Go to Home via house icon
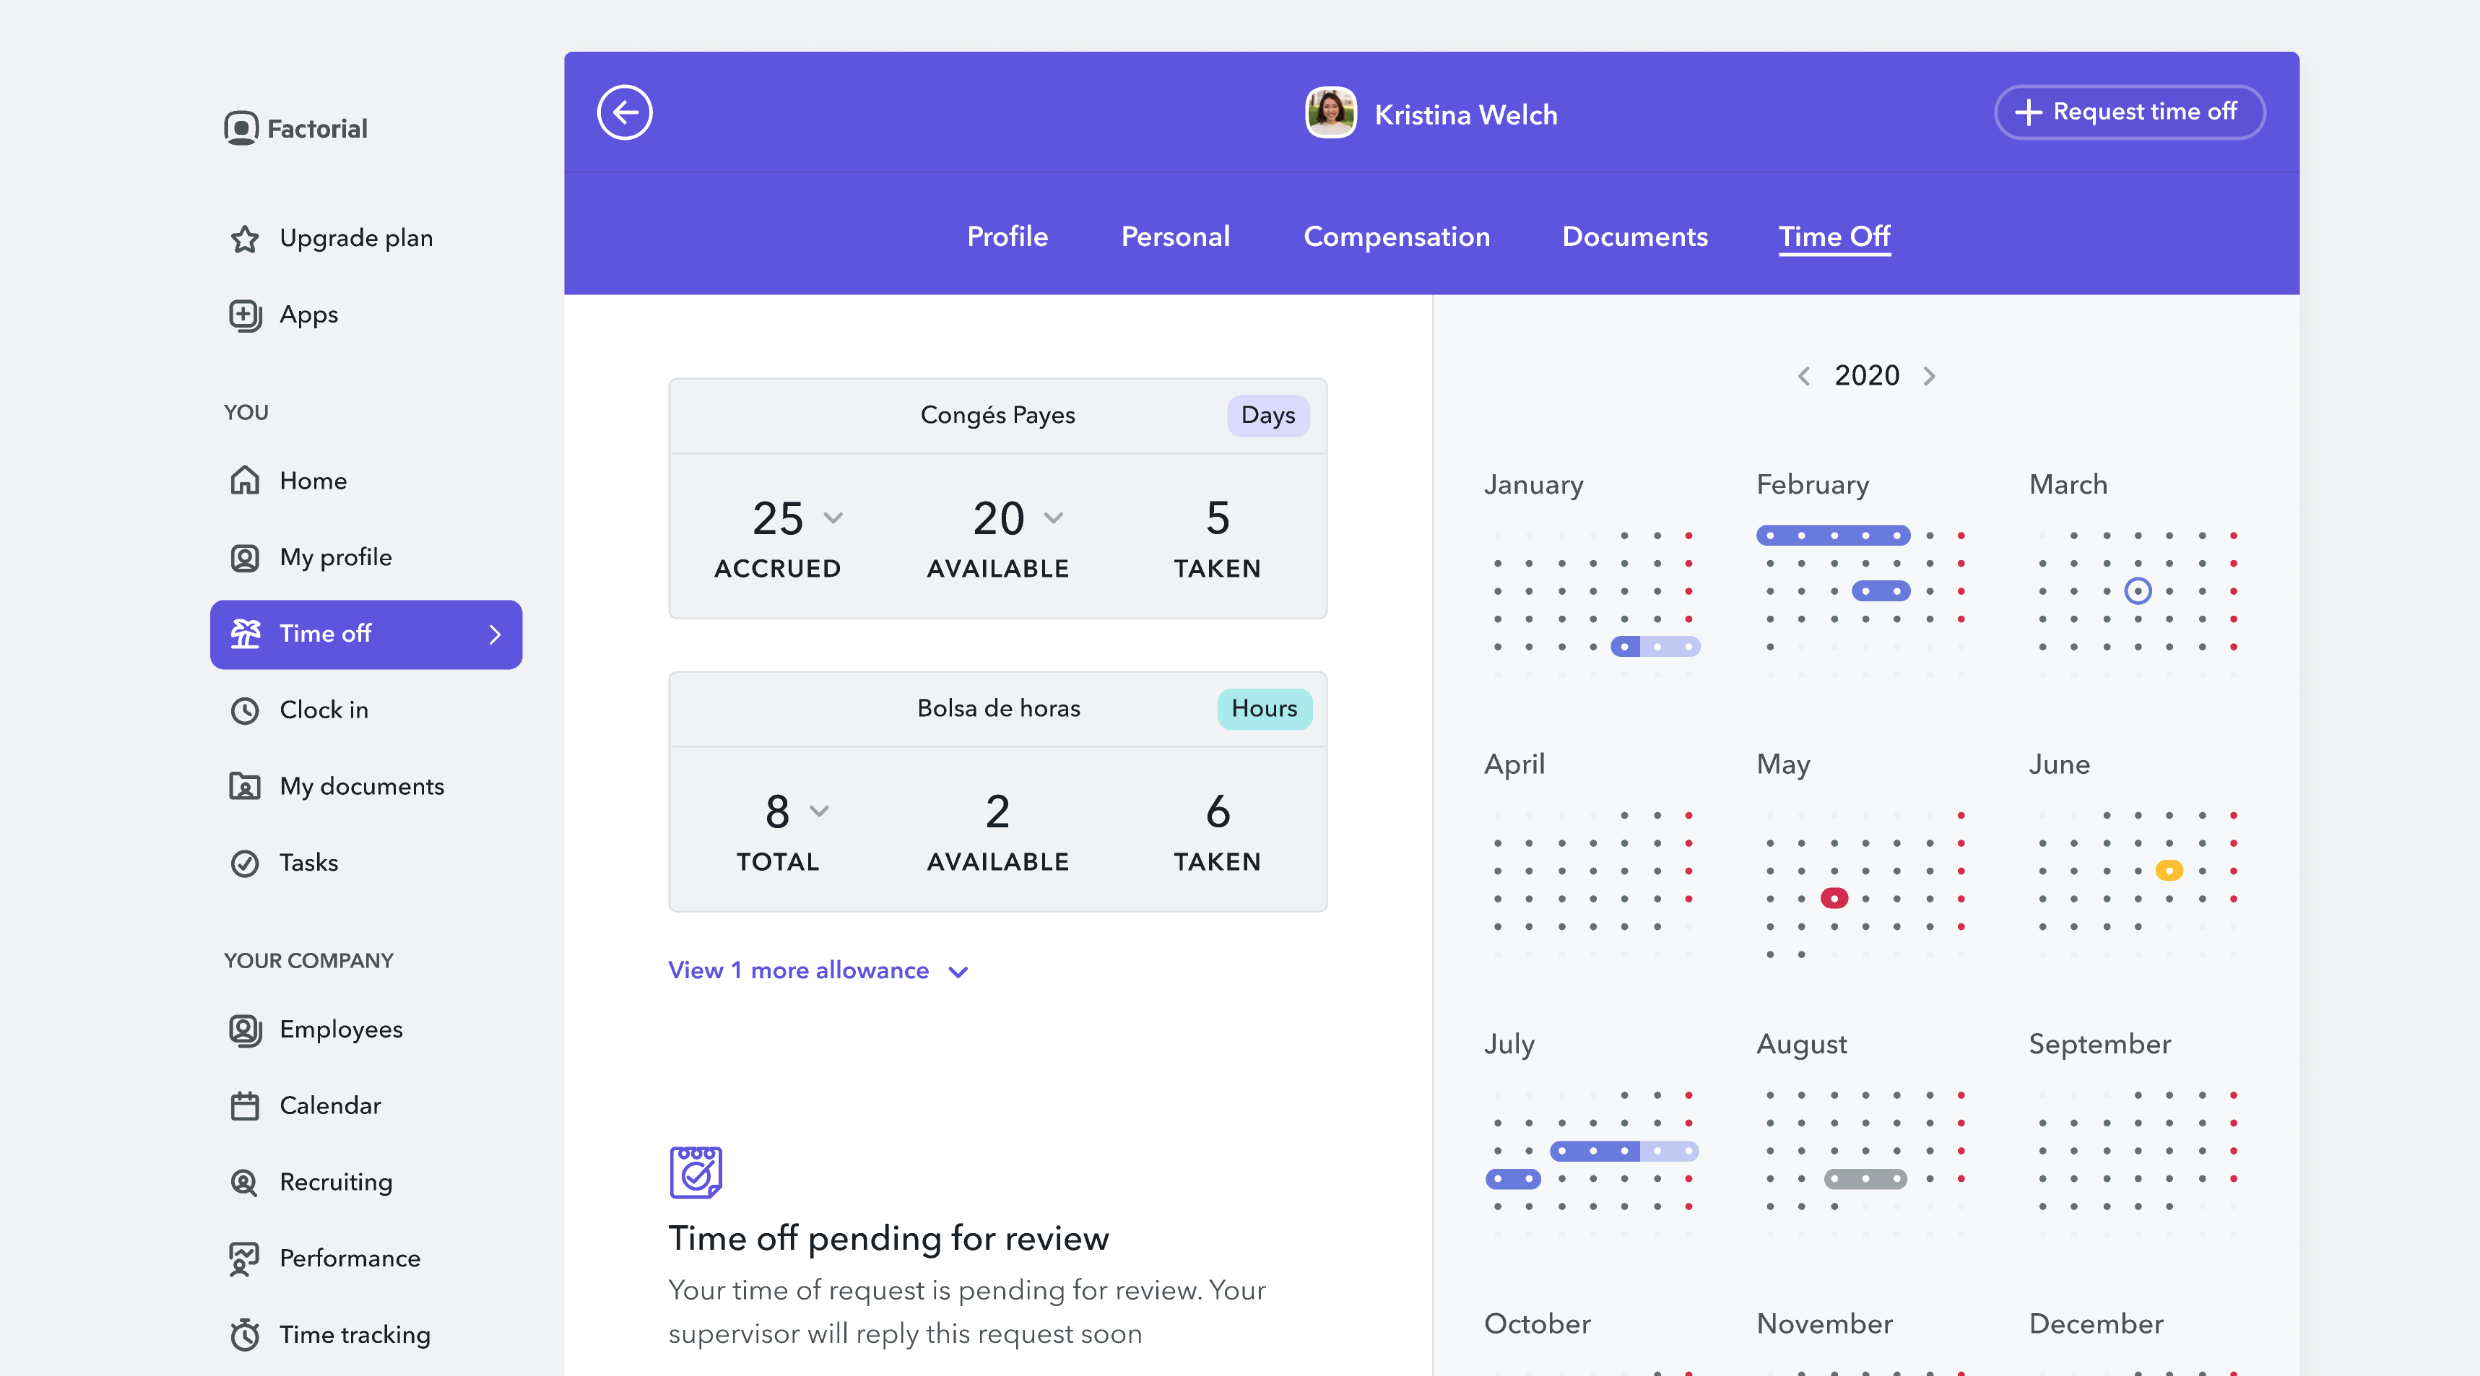2480x1376 pixels. point(245,481)
